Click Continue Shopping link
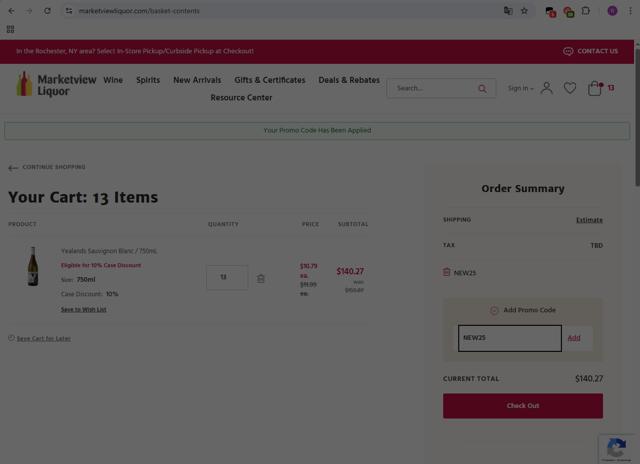640x464 pixels. click(47, 167)
